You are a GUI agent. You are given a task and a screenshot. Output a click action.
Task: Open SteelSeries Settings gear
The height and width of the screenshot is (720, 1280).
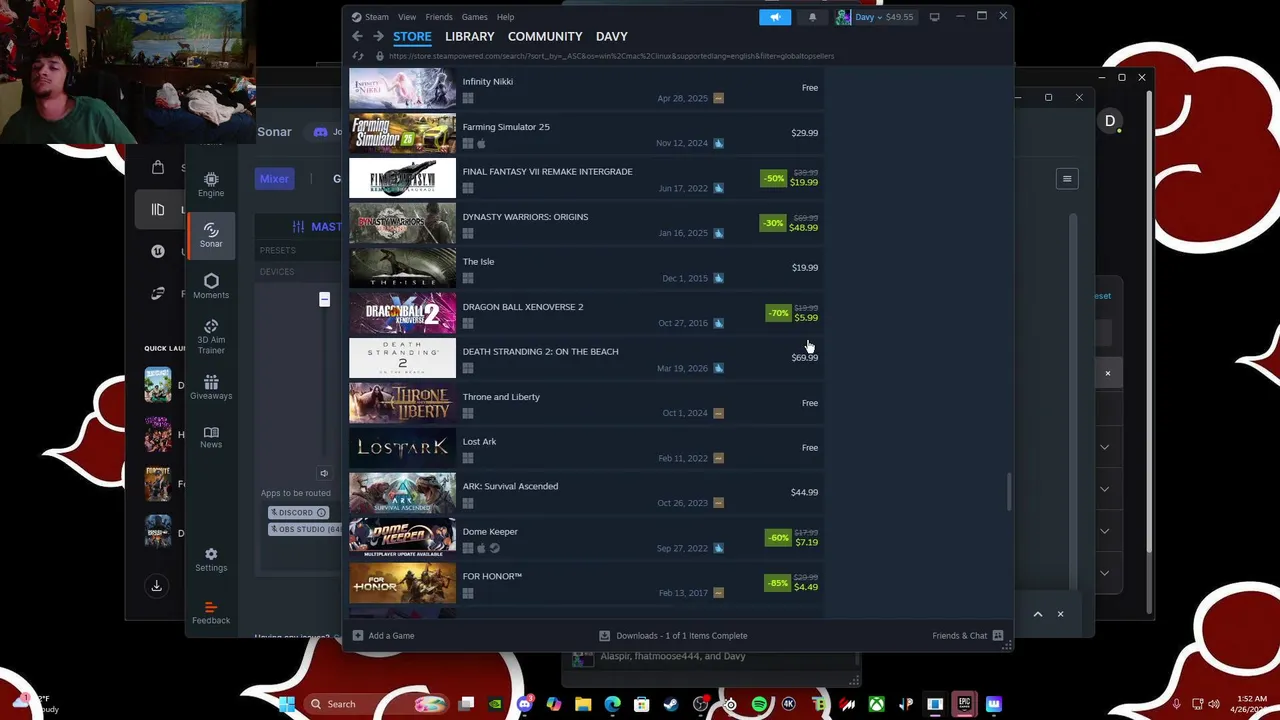click(211, 559)
